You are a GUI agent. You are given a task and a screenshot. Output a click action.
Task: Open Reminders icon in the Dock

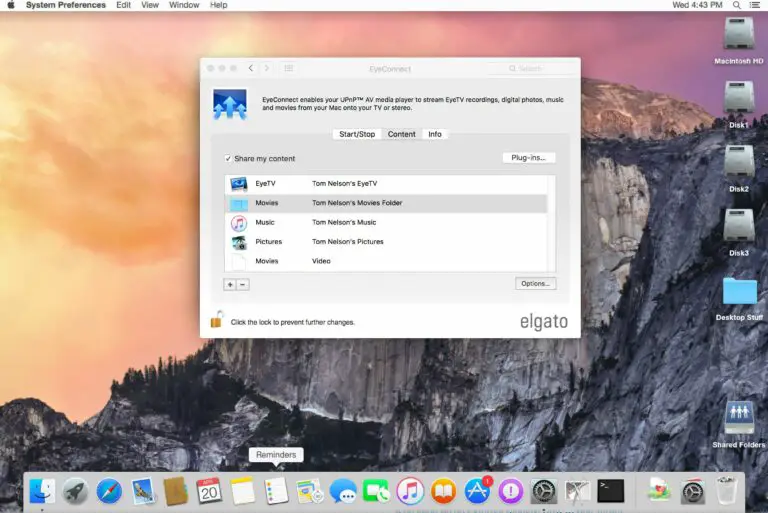[276, 491]
